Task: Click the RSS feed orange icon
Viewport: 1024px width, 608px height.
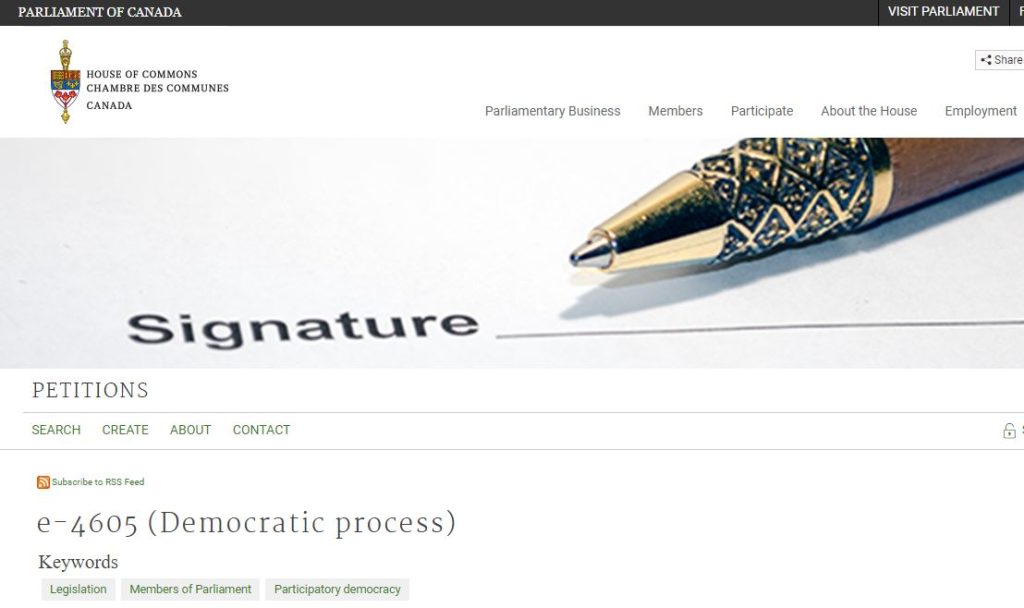Action: tap(43, 483)
